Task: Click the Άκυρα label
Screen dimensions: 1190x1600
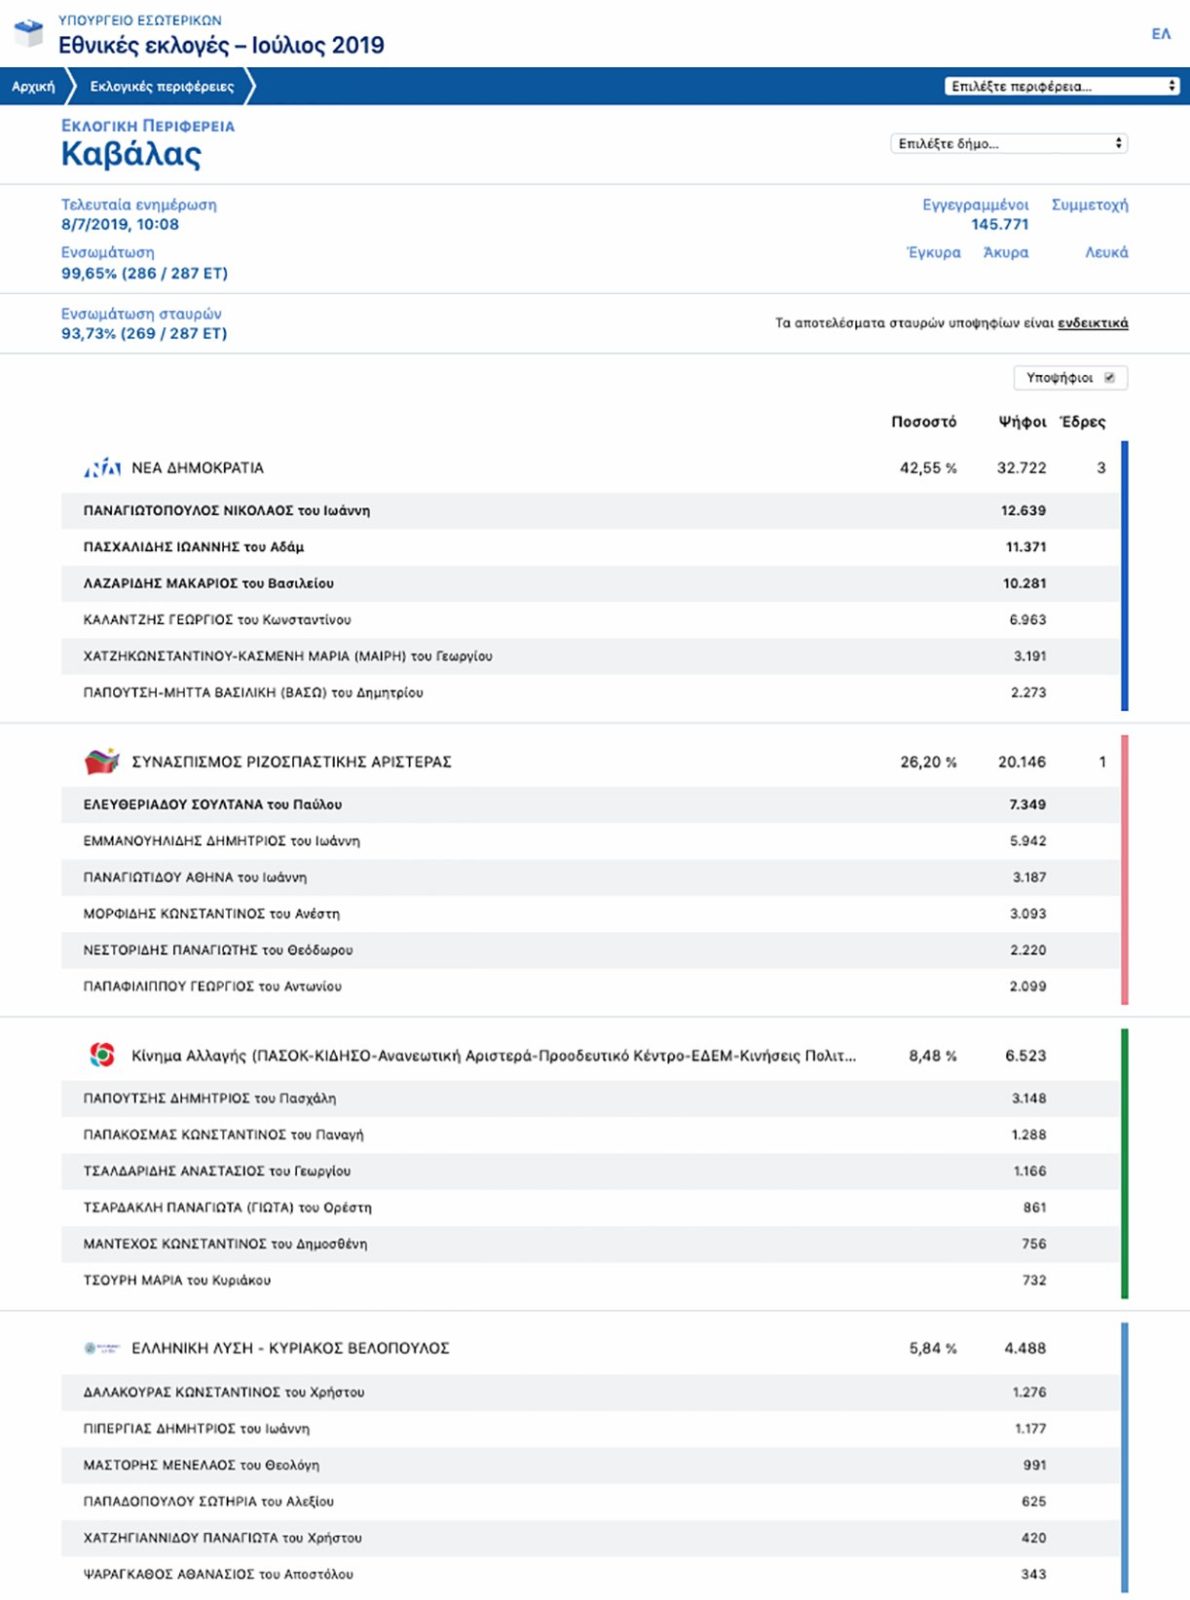Action: click(1006, 252)
